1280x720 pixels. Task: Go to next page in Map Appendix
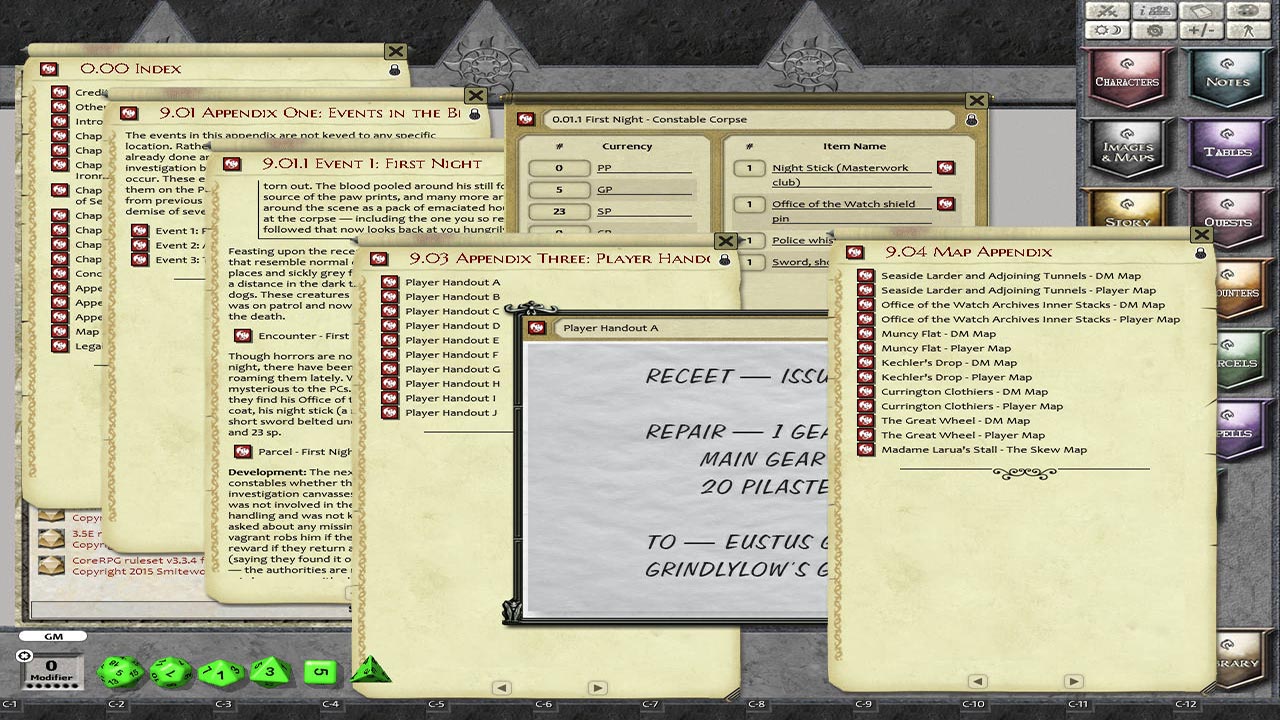(1073, 681)
